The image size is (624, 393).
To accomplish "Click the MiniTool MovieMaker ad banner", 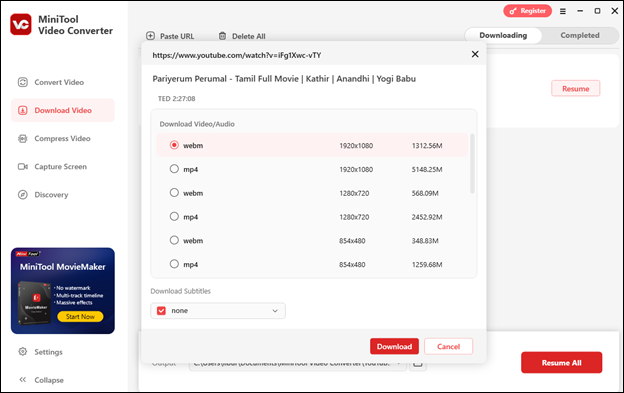I will (63, 291).
